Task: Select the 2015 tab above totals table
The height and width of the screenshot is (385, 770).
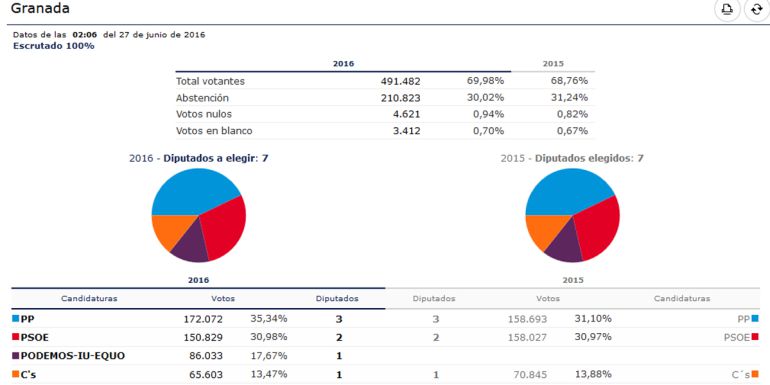Action: pos(553,64)
